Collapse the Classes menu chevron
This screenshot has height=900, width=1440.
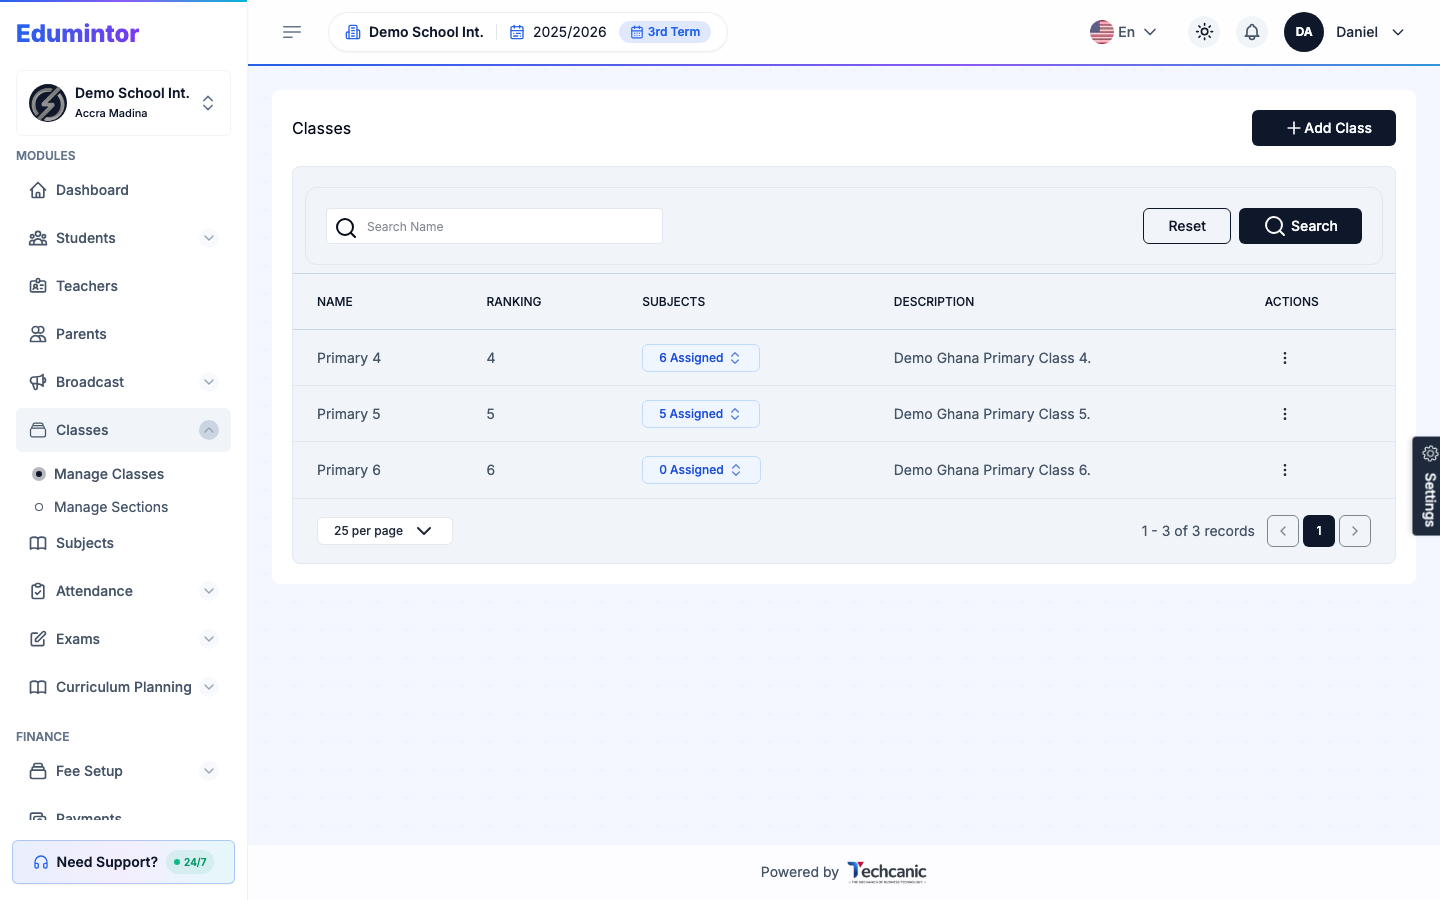tap(209, 430)
